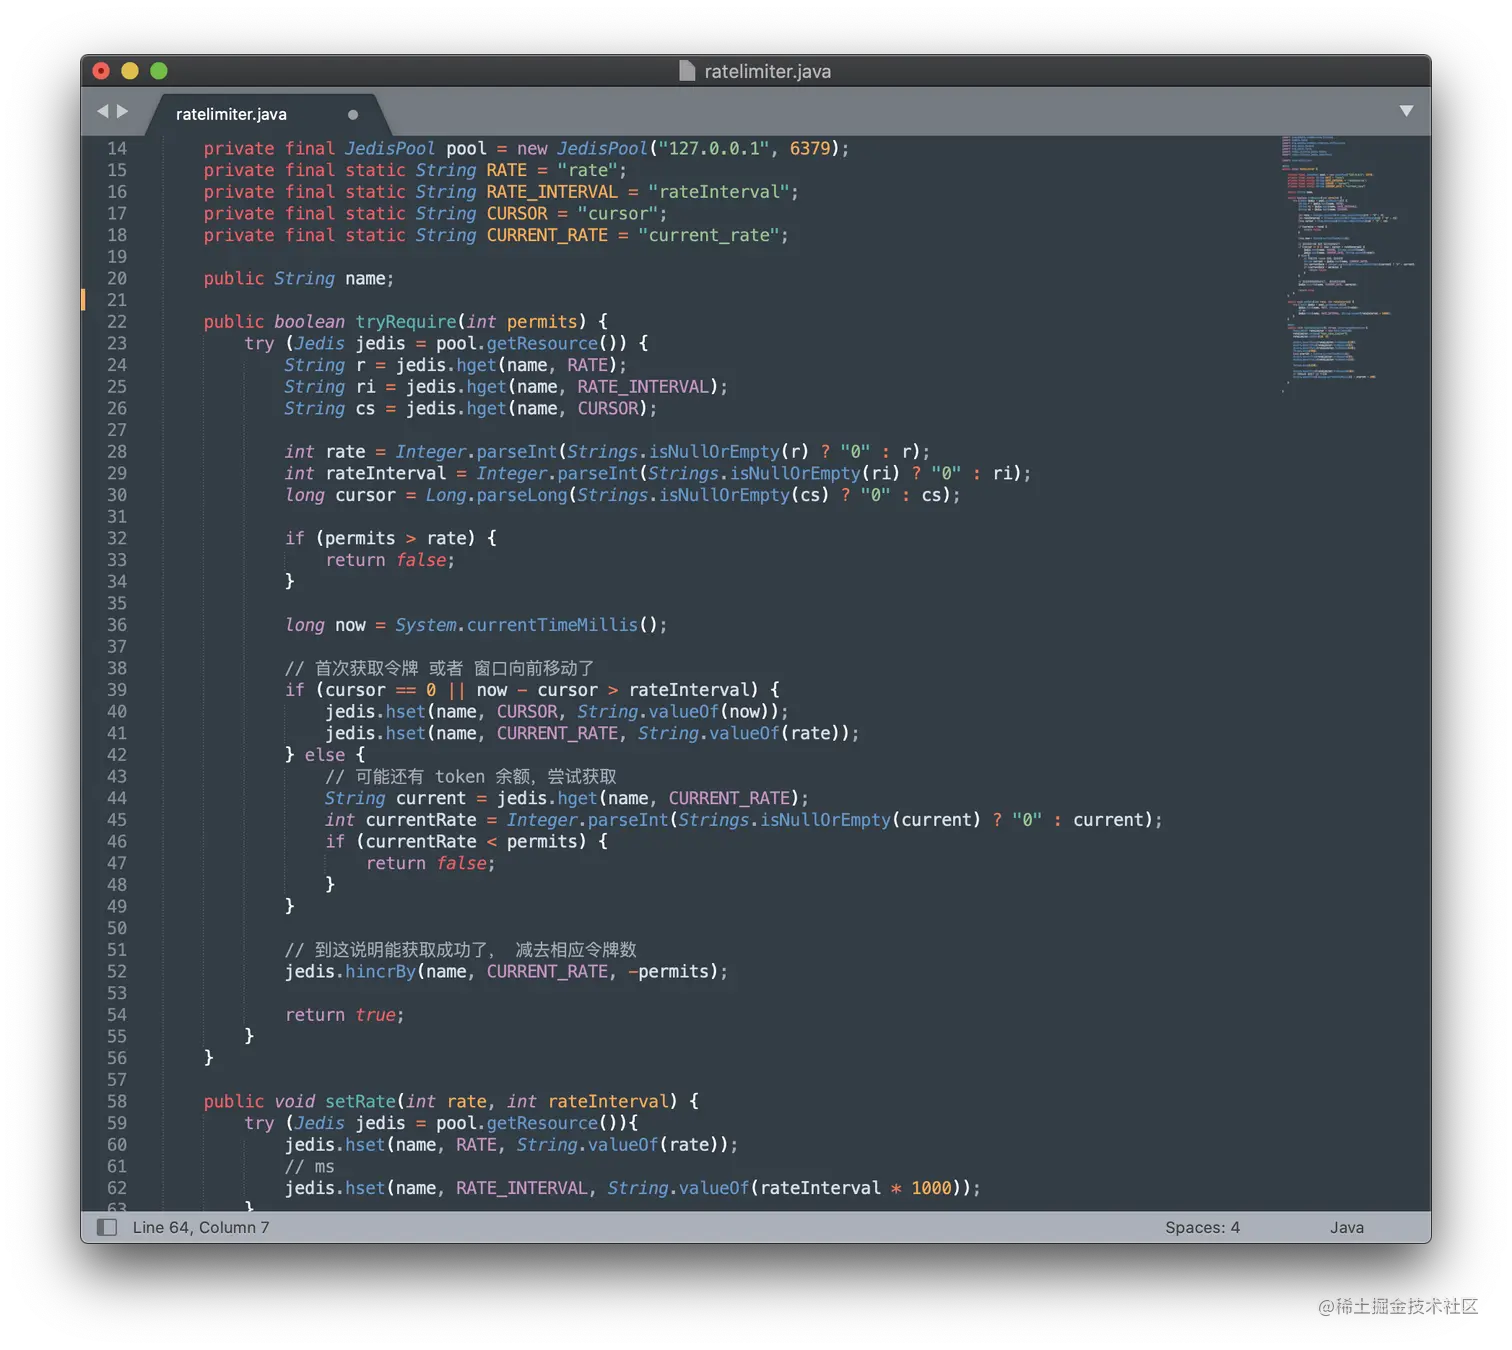This screenshot has height=1350, width=1512.
Task: Click the modified-line marker beside line 21
Action: pos(83,299)
